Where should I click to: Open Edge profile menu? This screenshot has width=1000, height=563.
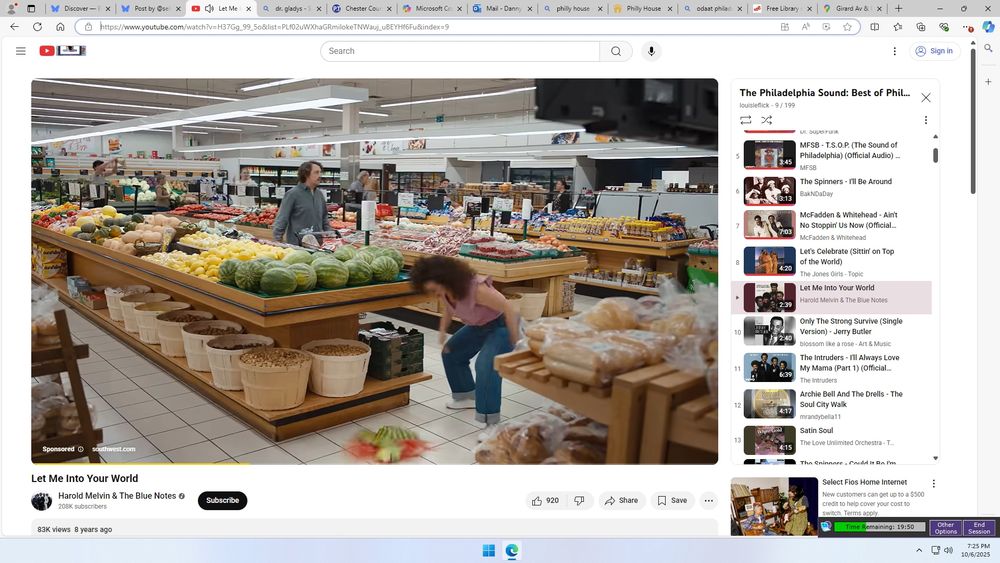[11, 8]
